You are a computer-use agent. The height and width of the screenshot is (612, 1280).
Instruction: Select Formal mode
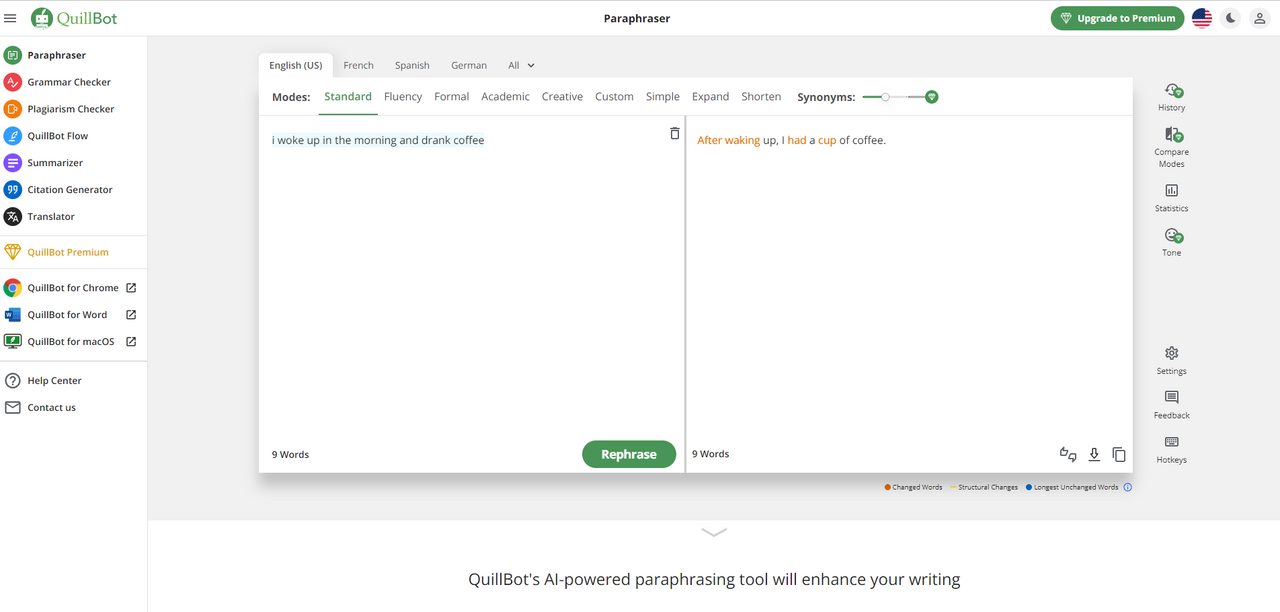point(451,97)
